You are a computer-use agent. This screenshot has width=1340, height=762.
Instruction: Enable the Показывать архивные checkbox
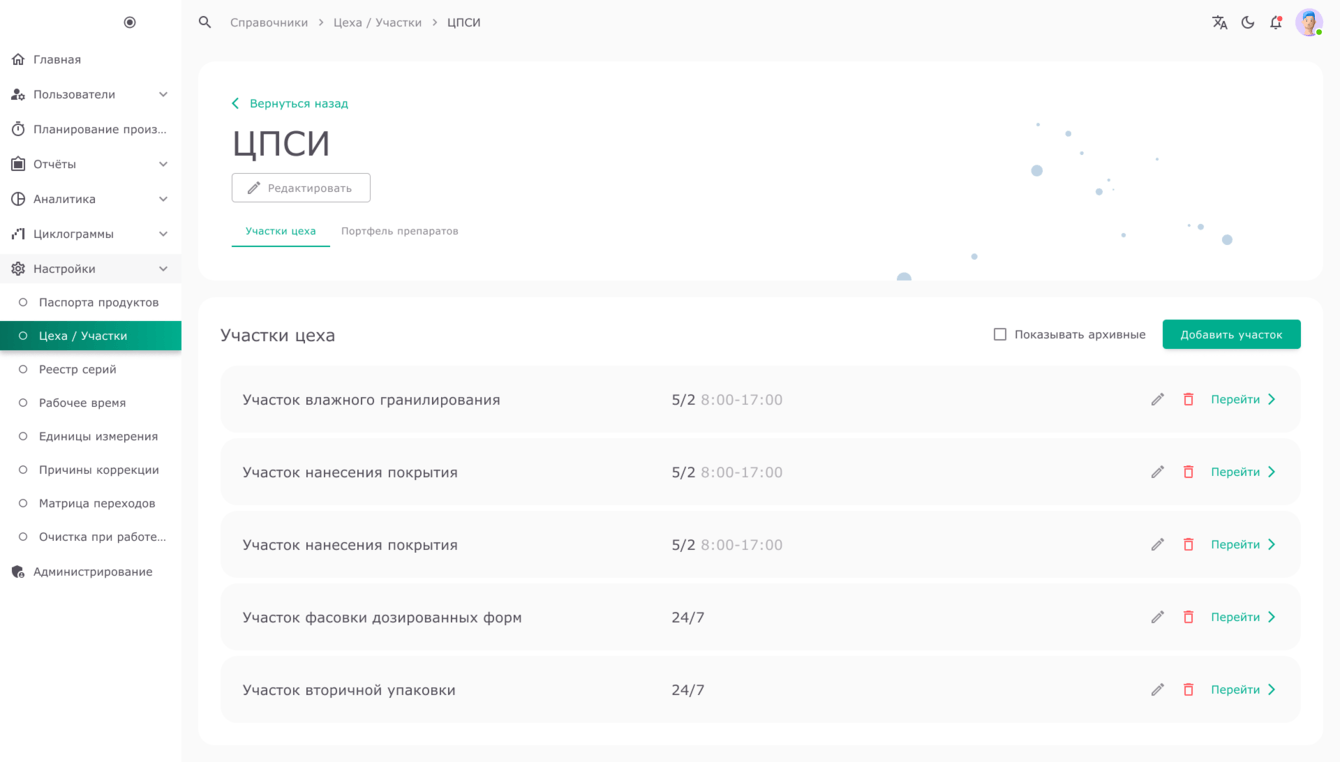pos(1000,334)
